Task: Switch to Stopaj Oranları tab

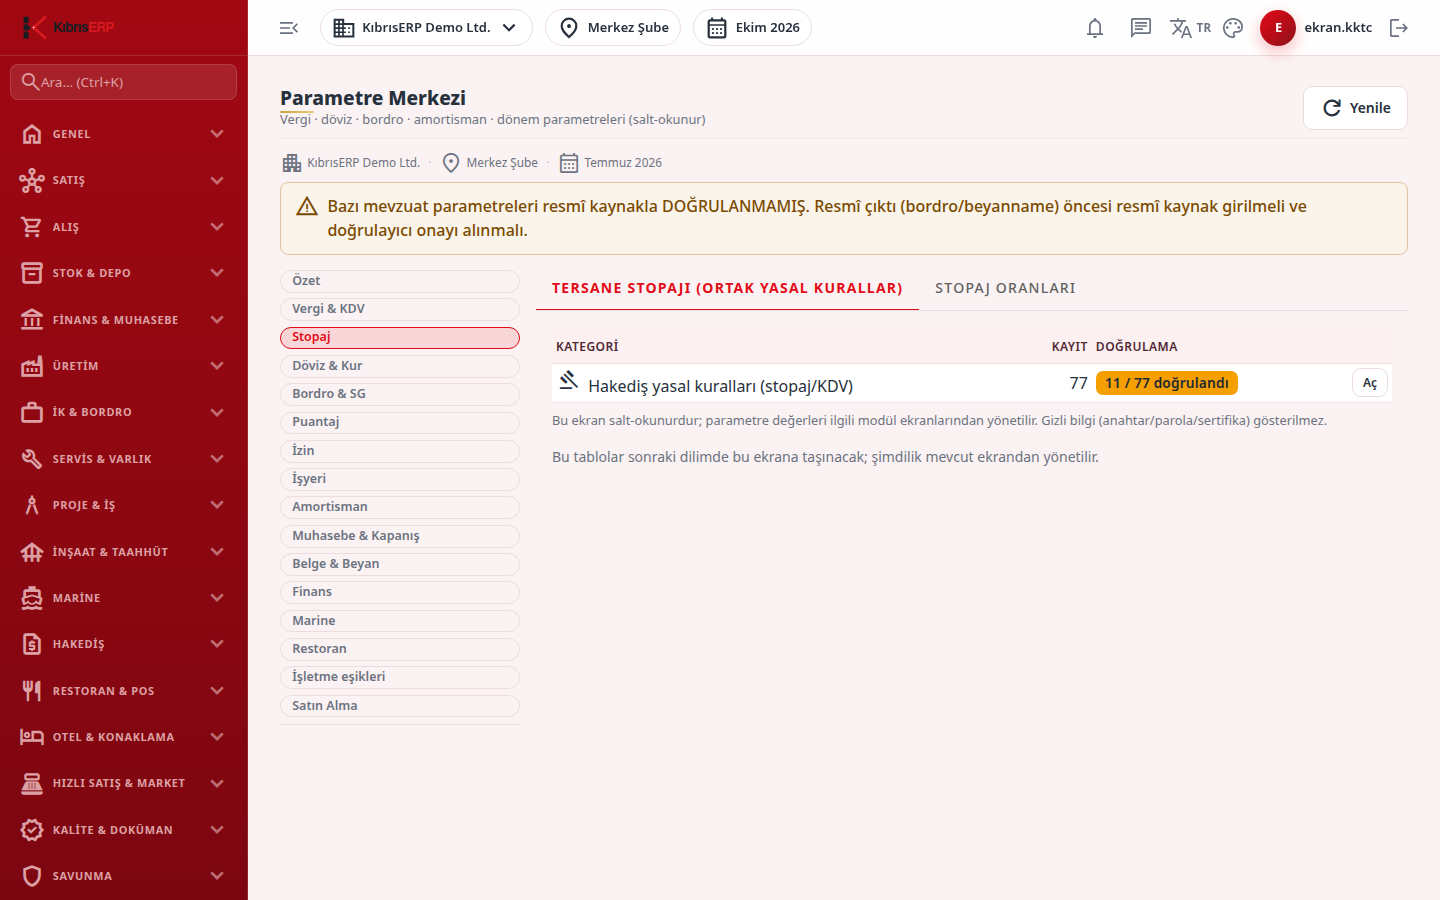Action: [1005, 288]
